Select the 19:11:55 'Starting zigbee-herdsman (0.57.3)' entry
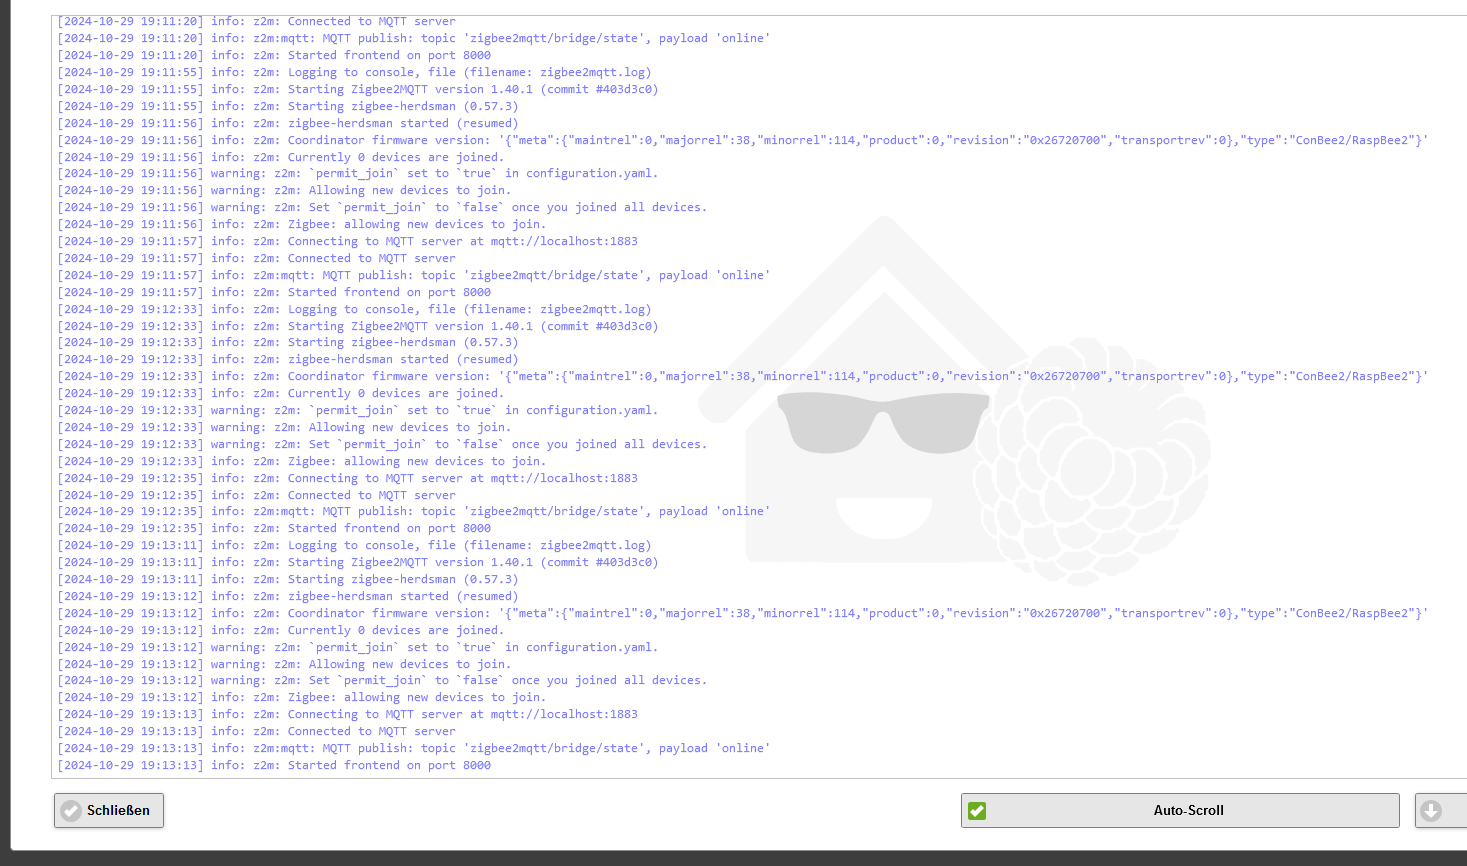Image resolution: width=1467 pixels, height=866 pixels. [288, 106]
